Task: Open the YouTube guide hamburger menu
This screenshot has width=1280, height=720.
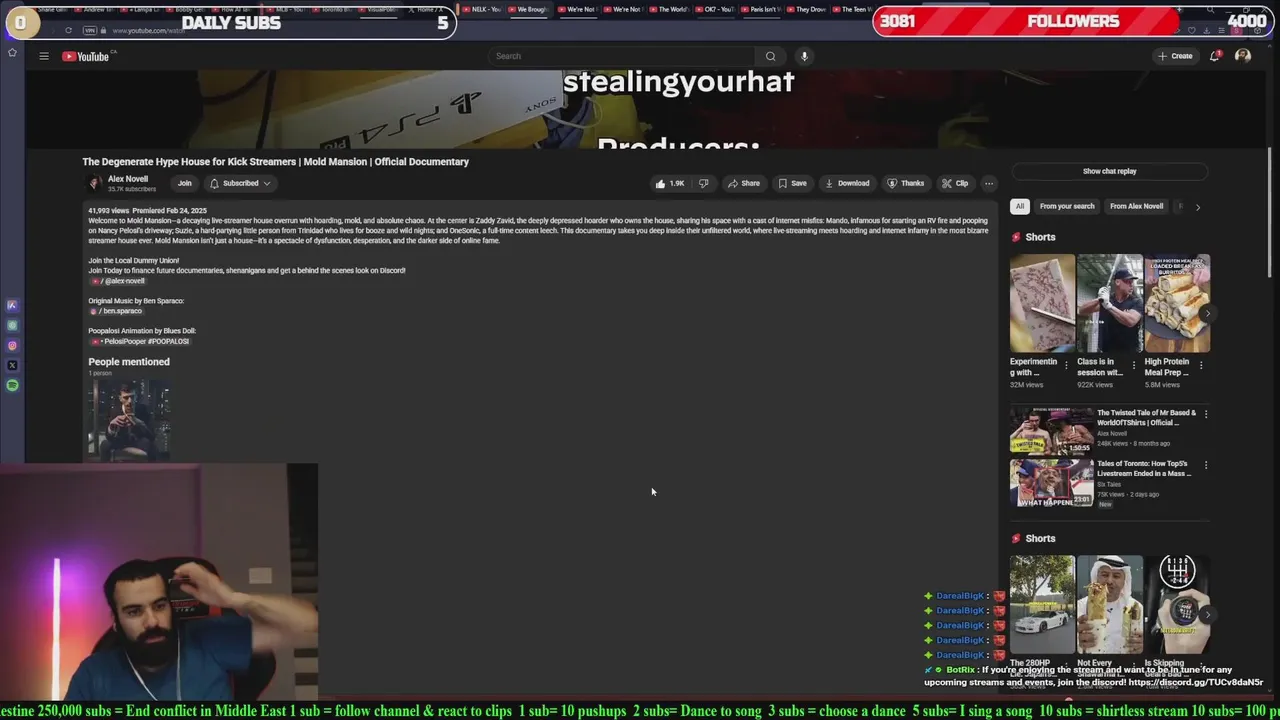Action: tap(44, 56)
